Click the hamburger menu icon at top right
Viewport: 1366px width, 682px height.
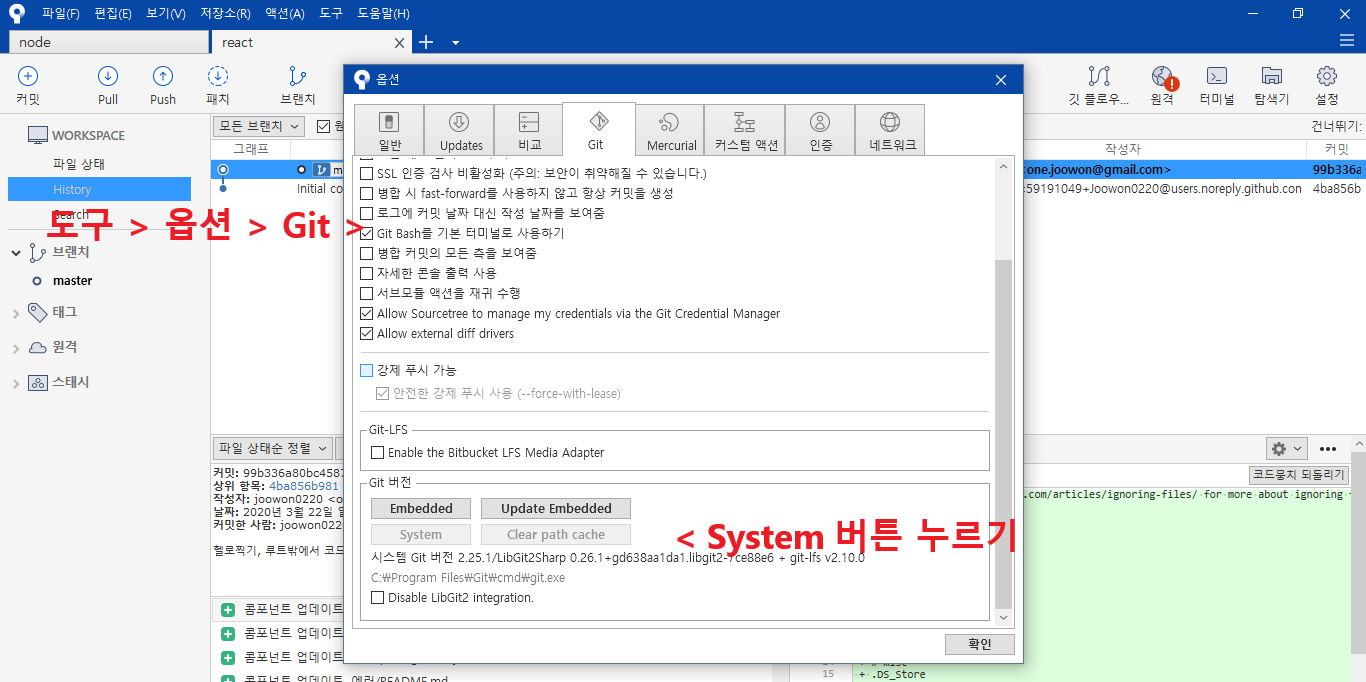pos(1347,41)
